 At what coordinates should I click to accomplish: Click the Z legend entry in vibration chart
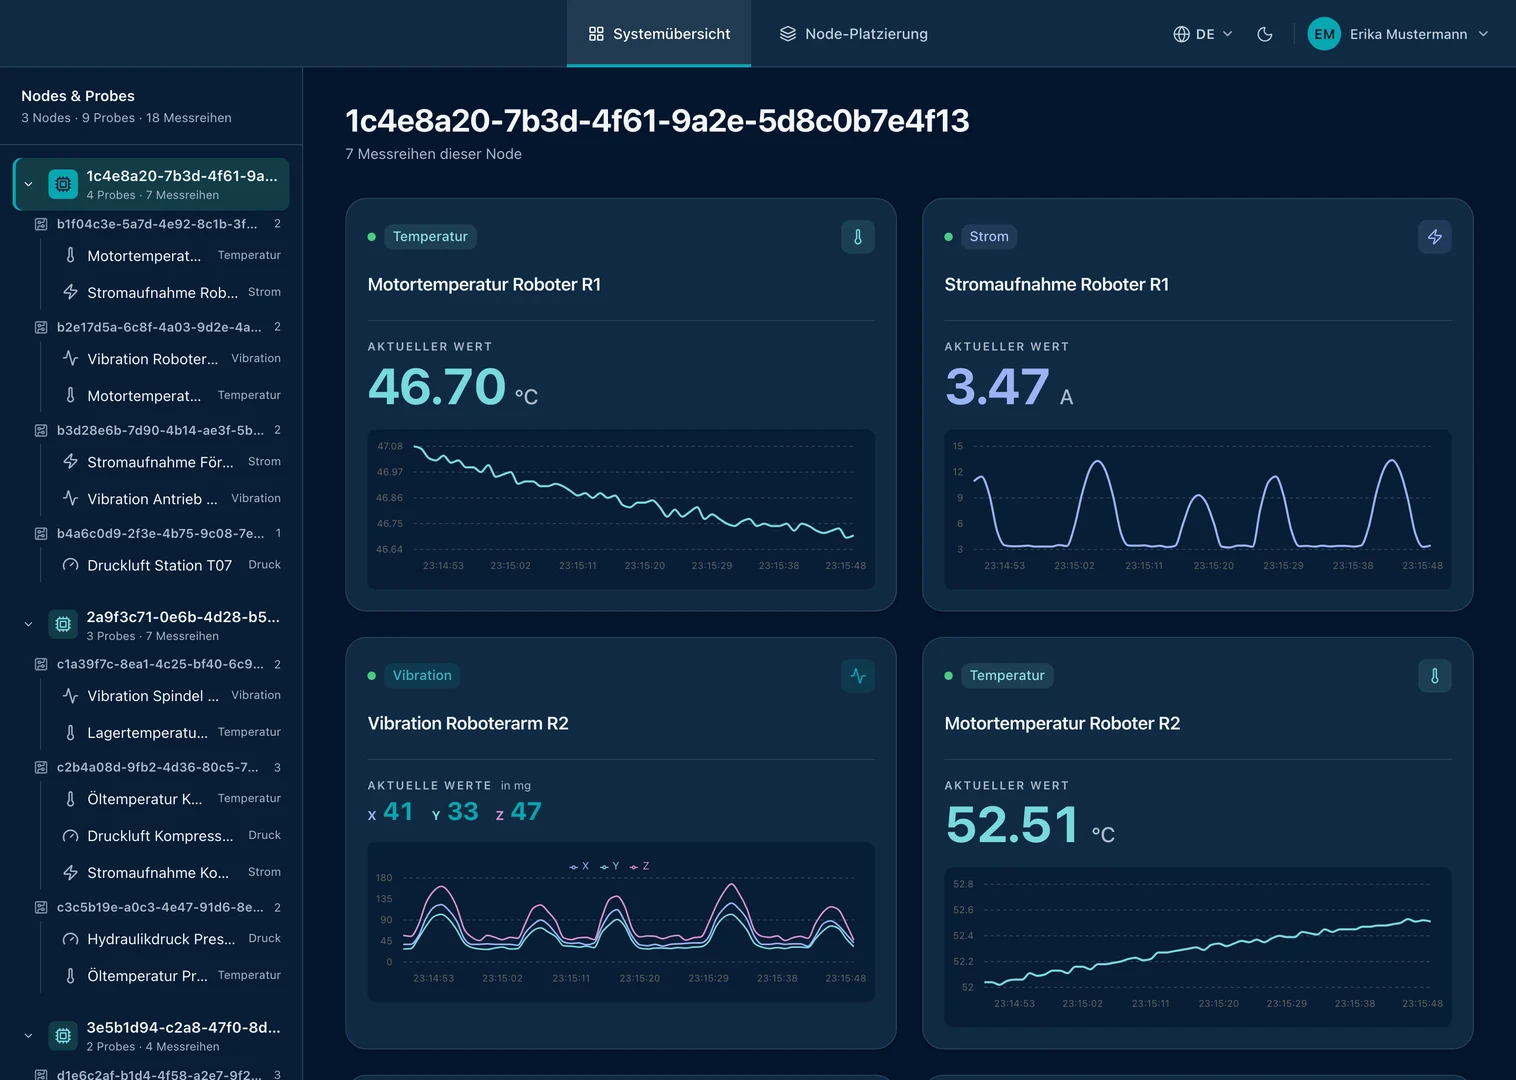(640, 866)
